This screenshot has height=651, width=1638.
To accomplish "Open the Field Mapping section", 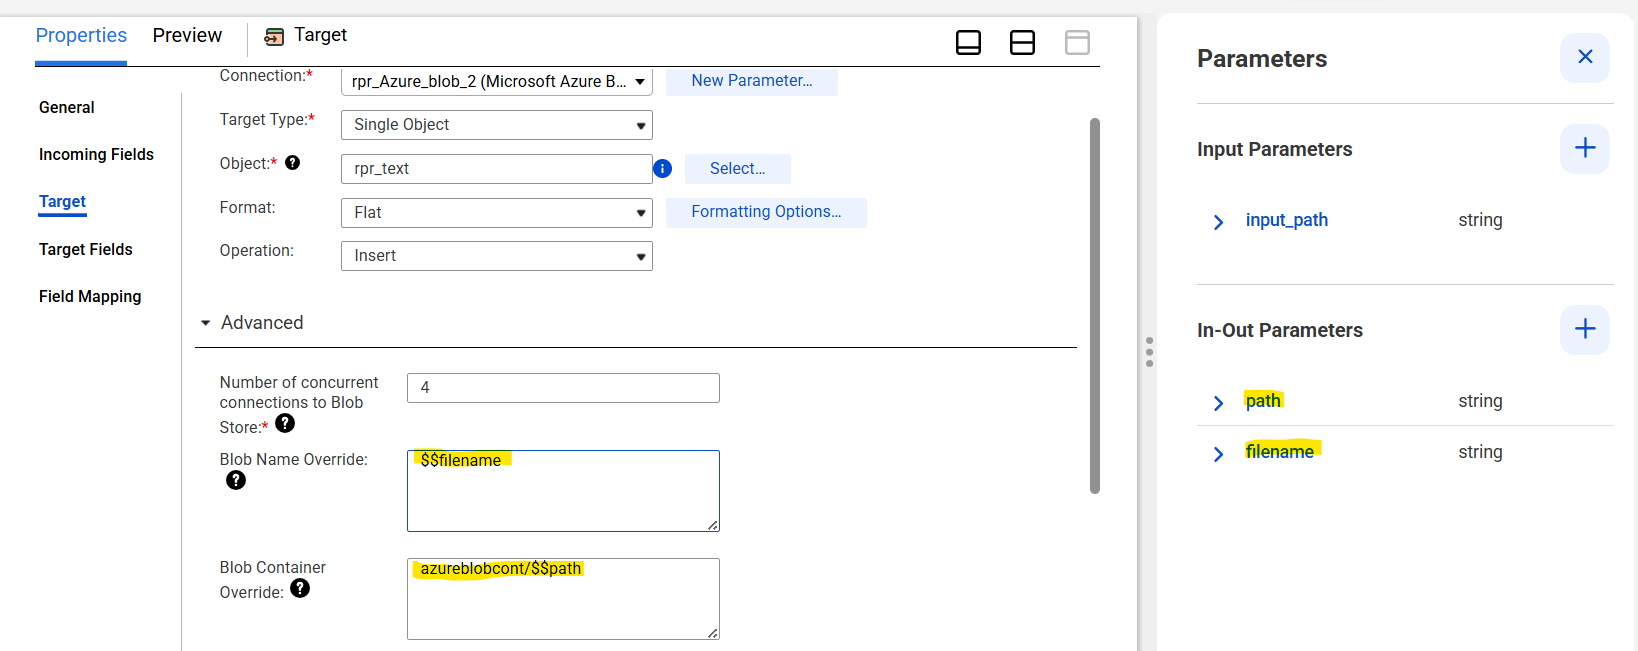I will tap(90, 296).
